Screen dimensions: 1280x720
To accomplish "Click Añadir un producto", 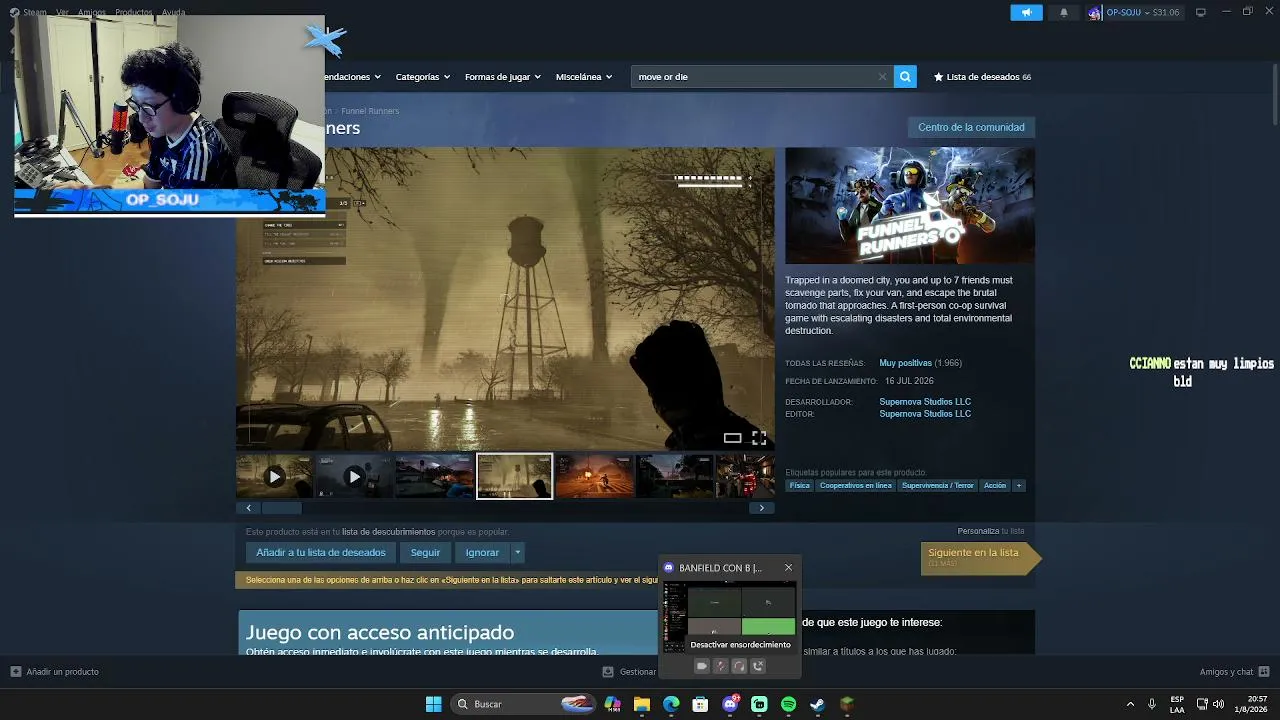I will click(x=55, y=672).
